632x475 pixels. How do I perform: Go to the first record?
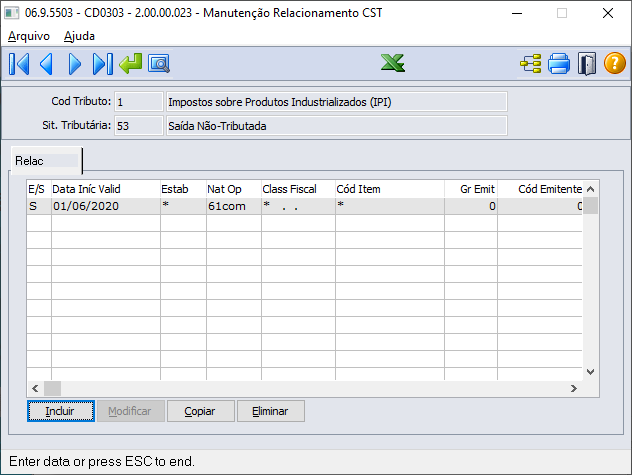coord(19,64)
